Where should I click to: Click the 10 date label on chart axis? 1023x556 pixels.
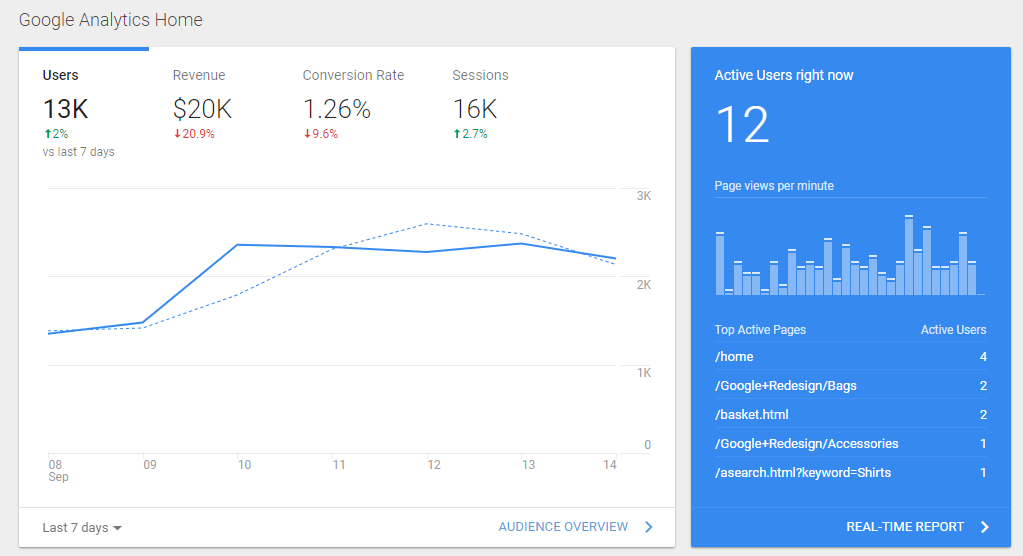tap(244, 465)
